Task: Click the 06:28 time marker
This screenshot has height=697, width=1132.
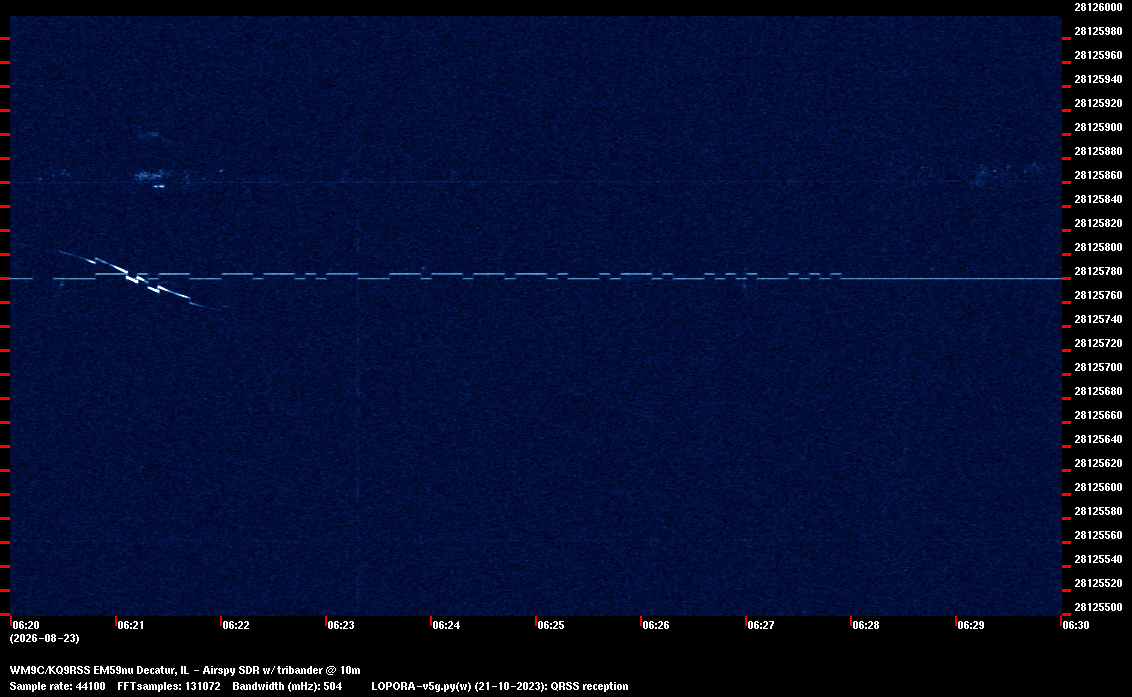Action: pyautogui.click(x=866, y=625)
